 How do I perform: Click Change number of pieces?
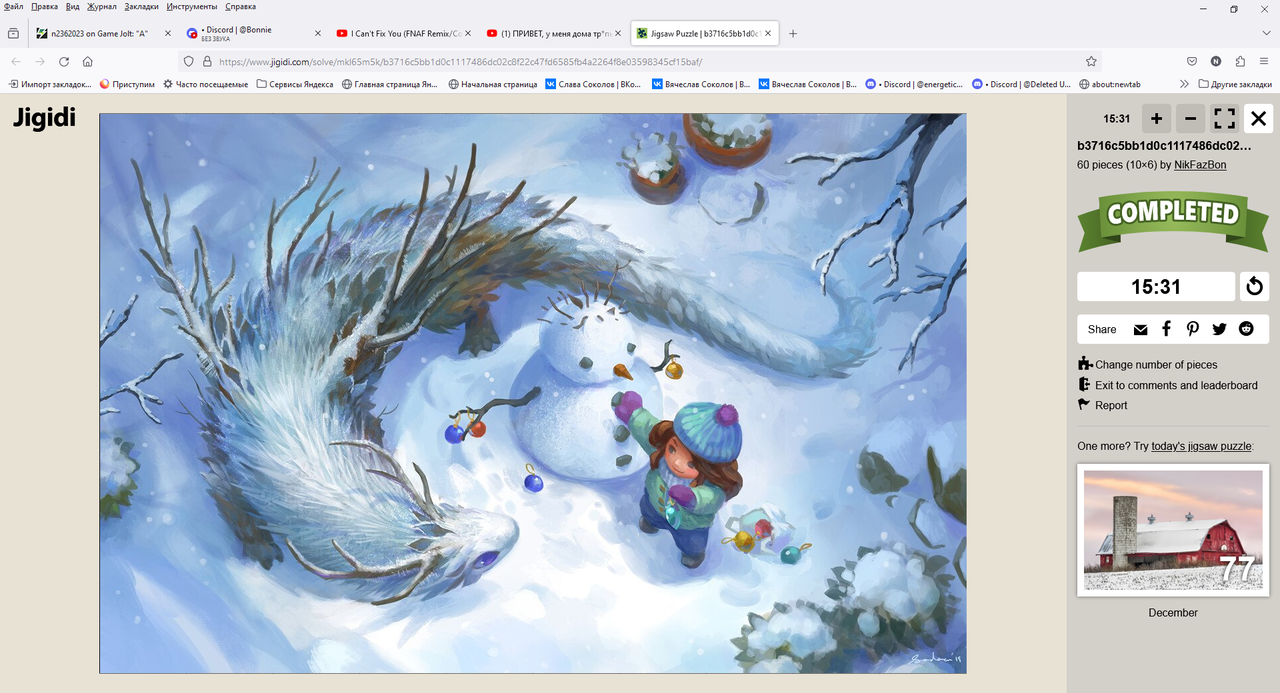(1147, 365)
